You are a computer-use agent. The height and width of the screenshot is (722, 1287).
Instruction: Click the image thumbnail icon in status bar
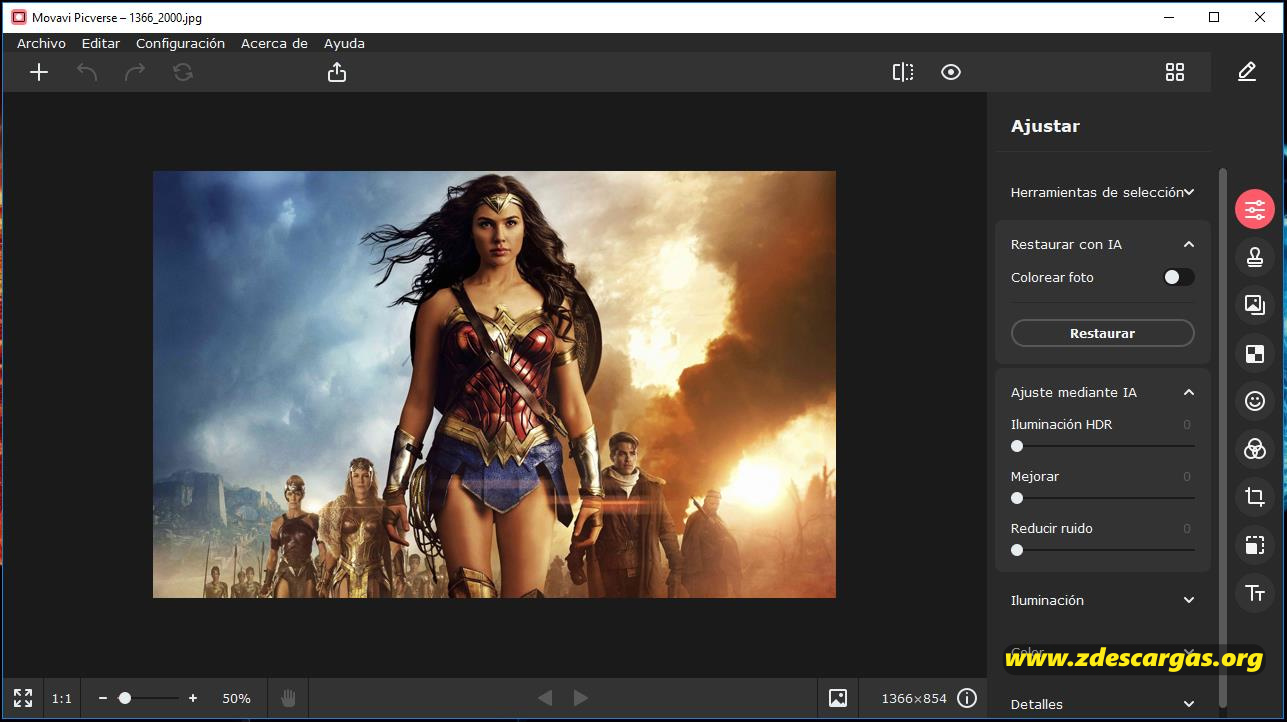(x=838, y=698)
